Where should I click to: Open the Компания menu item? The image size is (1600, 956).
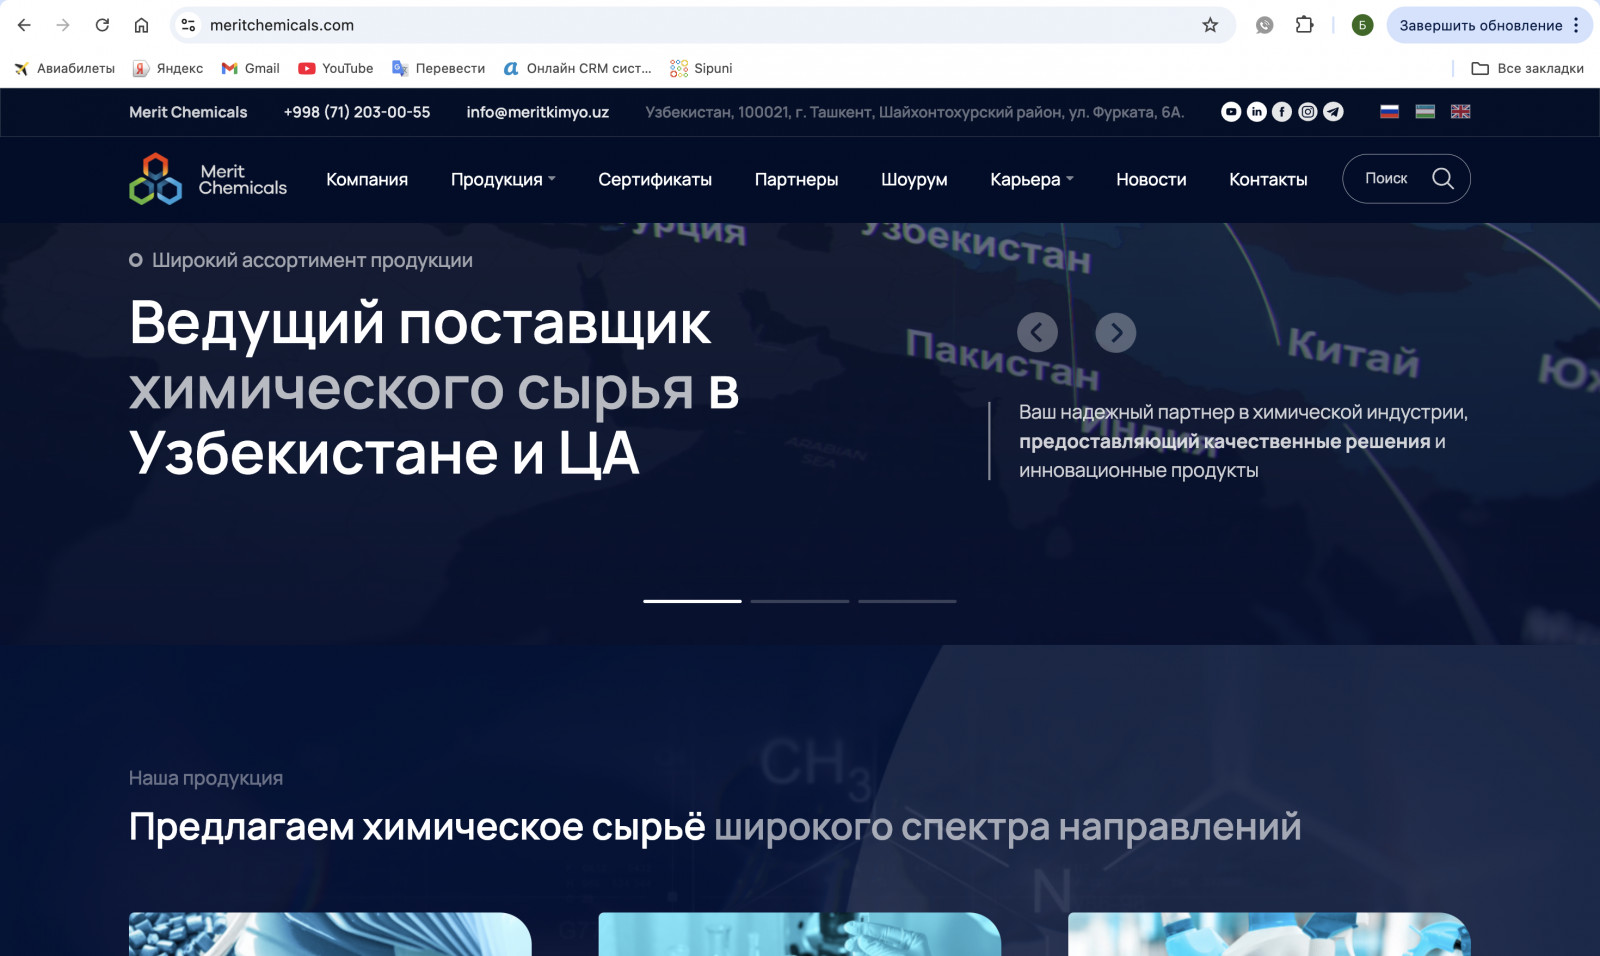[x=367, y=180]
